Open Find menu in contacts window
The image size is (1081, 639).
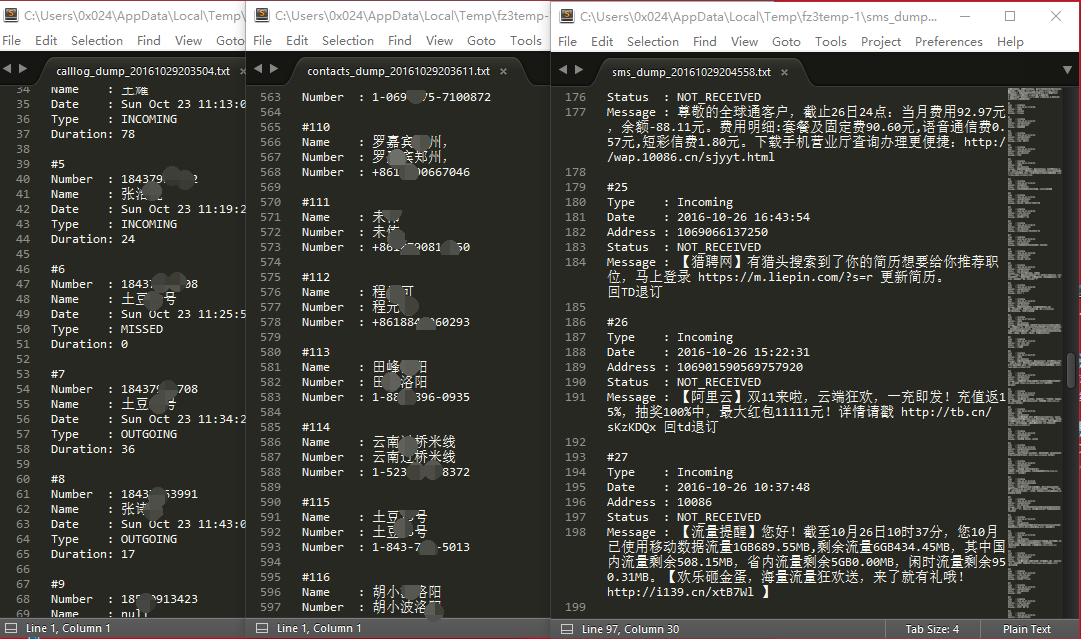click(399, 41)
